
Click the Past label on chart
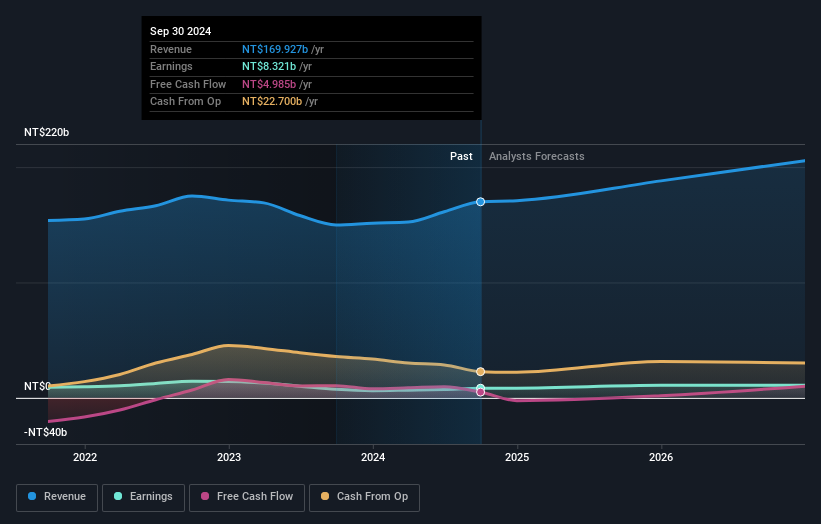coord(461,156)
